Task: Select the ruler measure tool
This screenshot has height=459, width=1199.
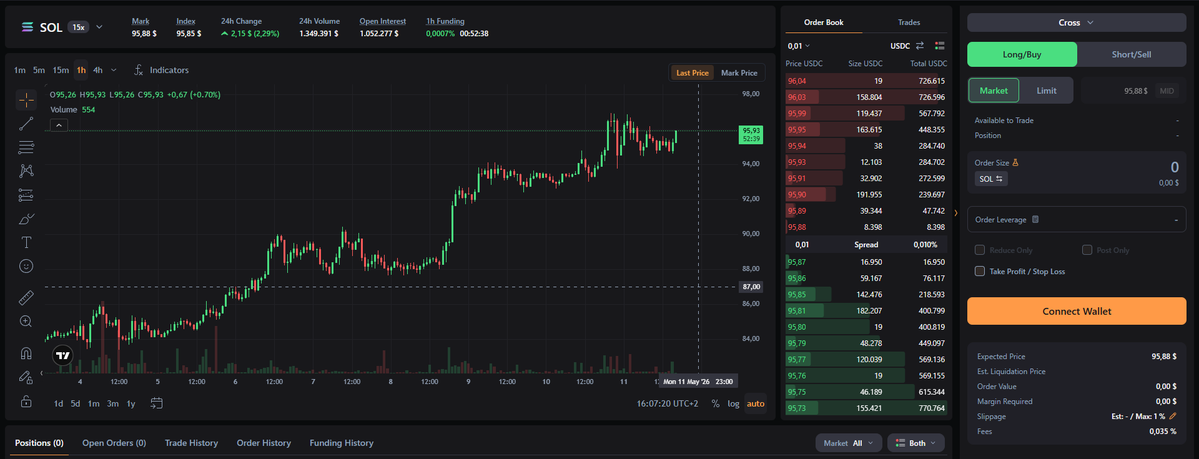Action: tap(26, 298)
